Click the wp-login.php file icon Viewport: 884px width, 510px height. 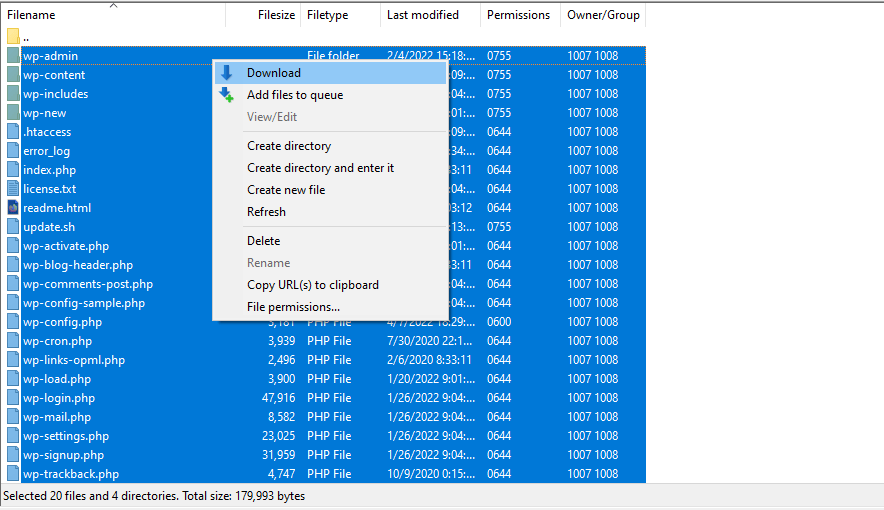[x=14, y=398]
